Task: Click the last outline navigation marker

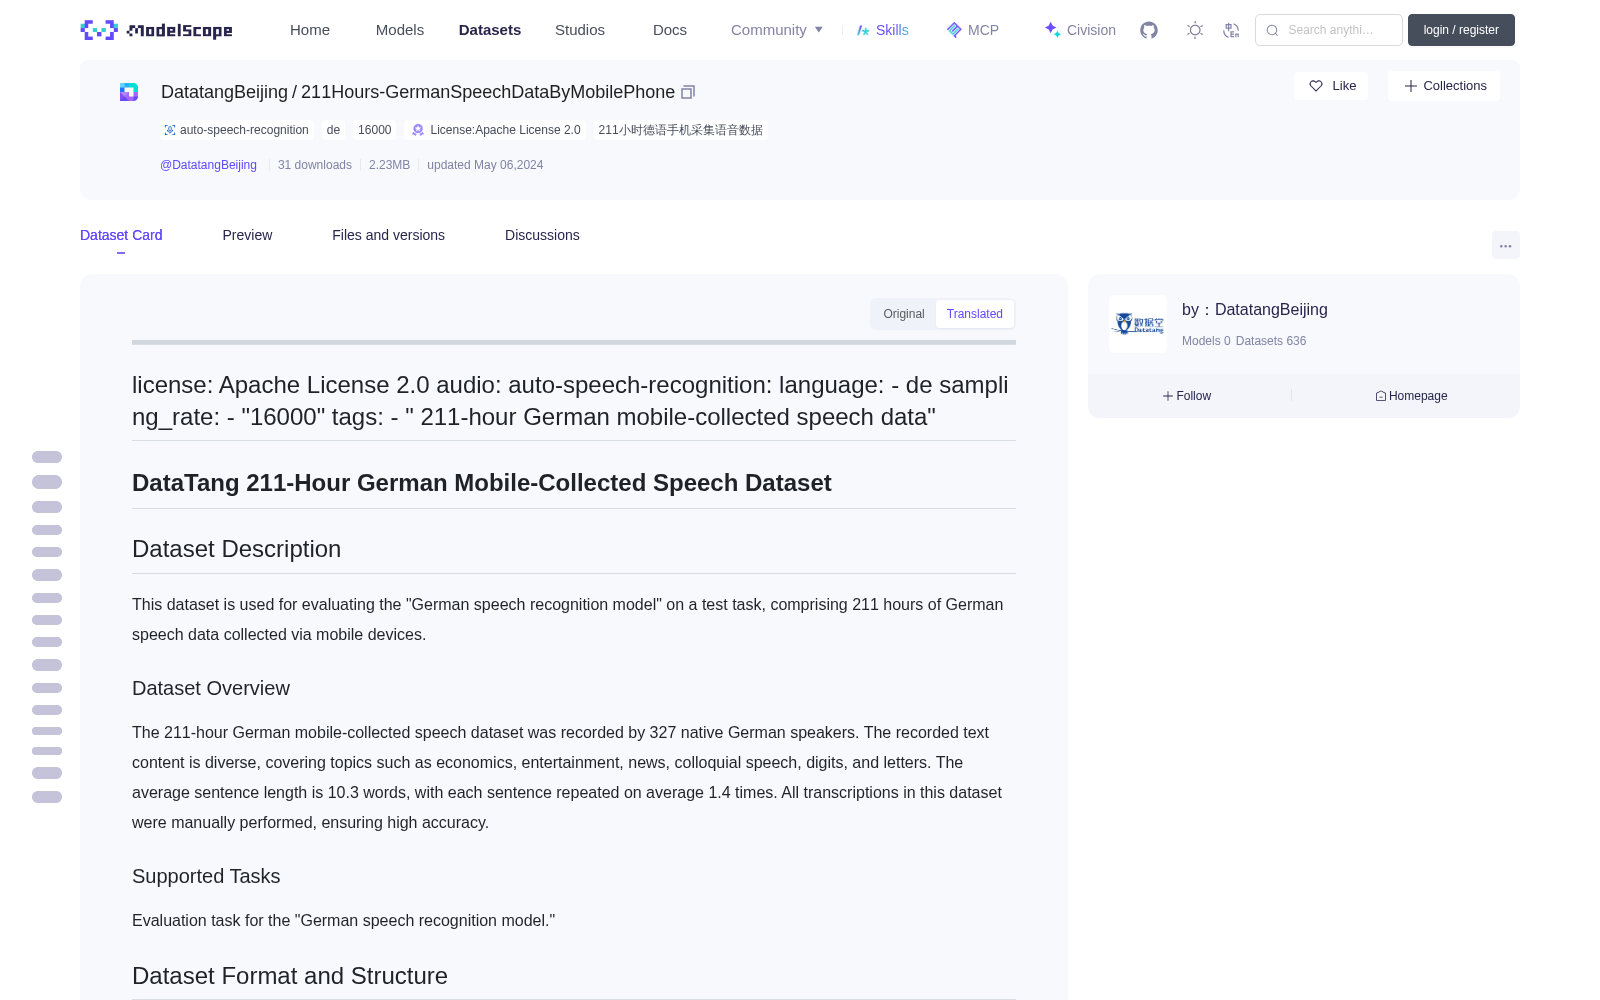Action: pyautogui.click(x=47, y=797)
